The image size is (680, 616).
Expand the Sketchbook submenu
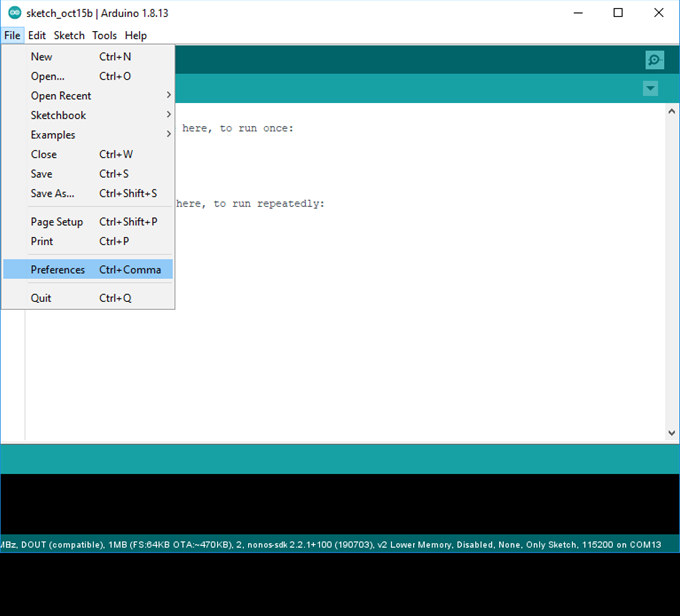coord(88,115)
